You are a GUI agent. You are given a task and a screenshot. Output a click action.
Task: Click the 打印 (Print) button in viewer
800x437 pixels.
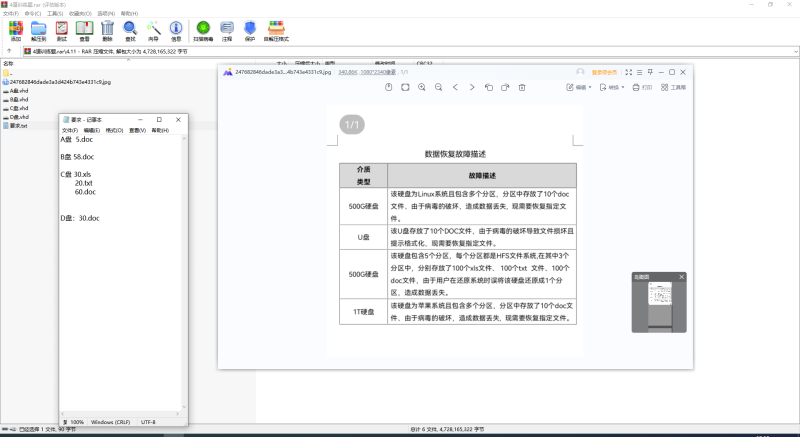[642, 88]
